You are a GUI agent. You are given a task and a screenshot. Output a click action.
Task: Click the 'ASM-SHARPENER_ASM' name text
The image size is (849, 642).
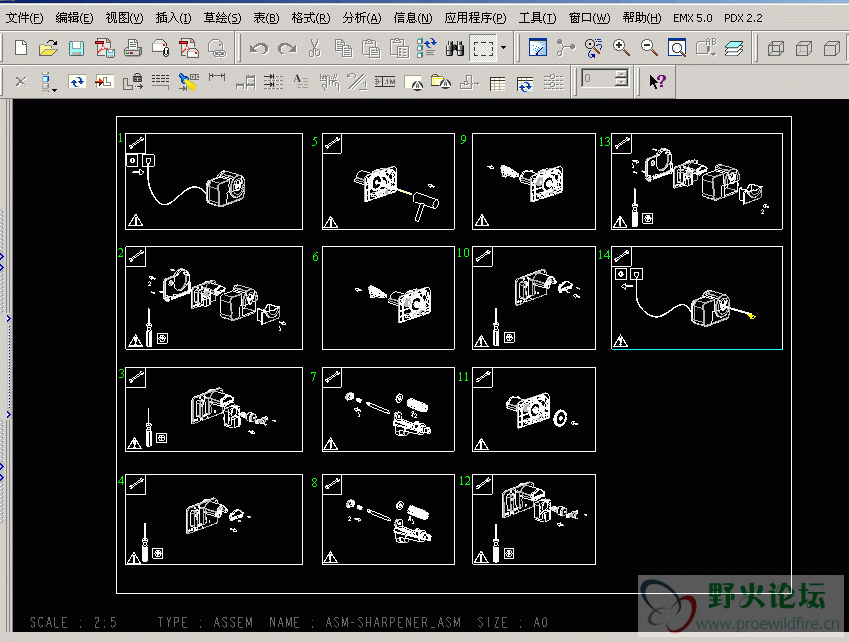tap(393, 623)
